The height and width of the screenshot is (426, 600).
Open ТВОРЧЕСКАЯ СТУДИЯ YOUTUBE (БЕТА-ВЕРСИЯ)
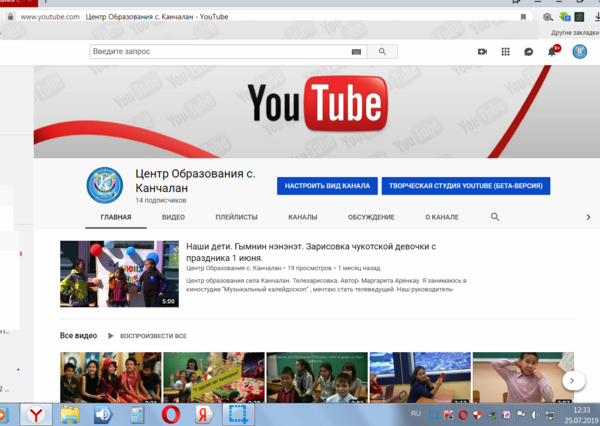click(466, 186)
